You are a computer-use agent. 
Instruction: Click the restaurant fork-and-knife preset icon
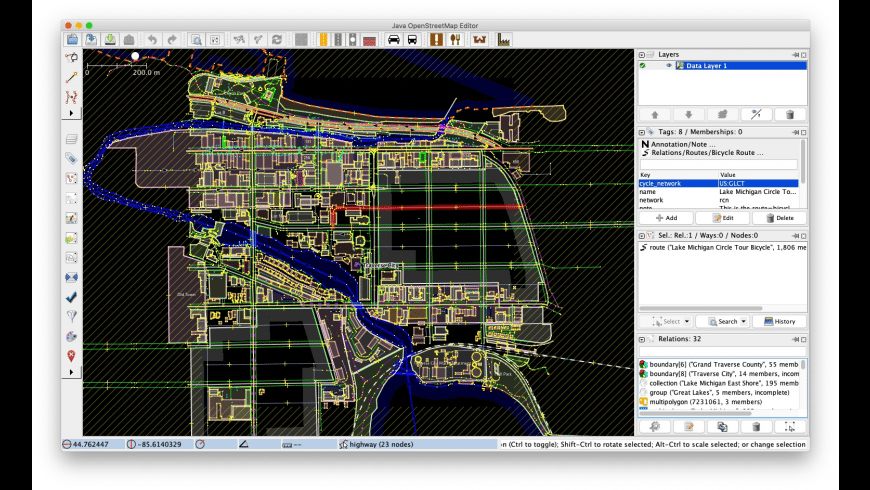point(455,40)
